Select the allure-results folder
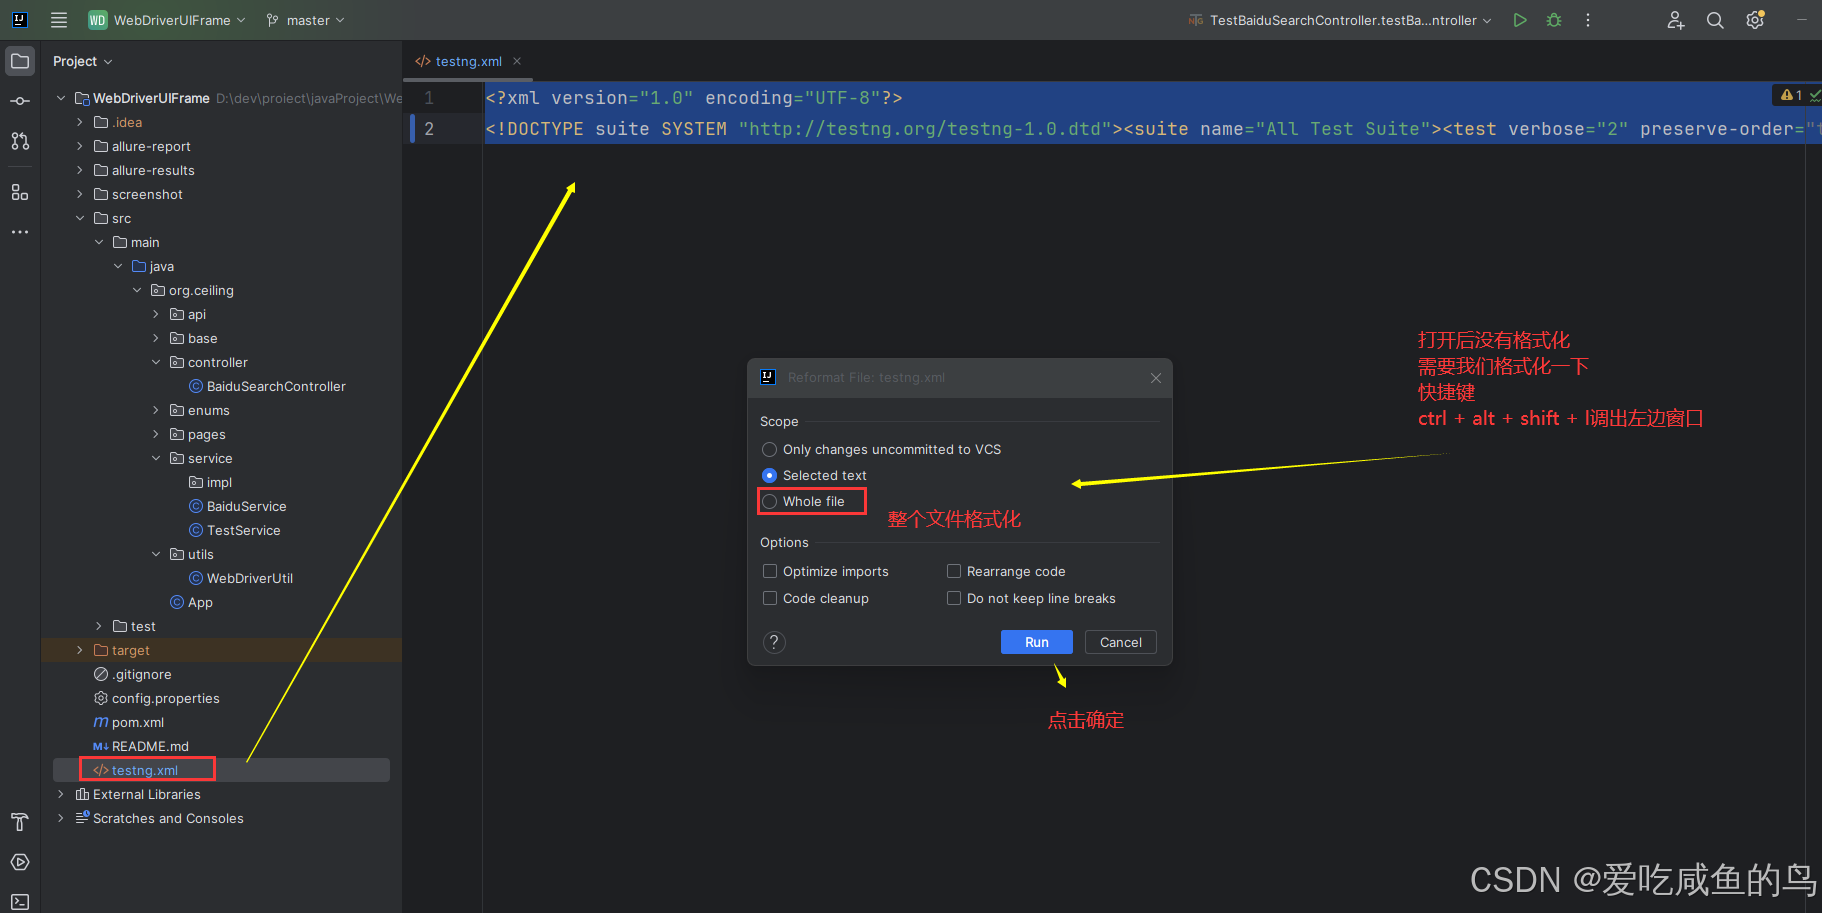This screenshot has width=1822, height=913. coord(144,170)
